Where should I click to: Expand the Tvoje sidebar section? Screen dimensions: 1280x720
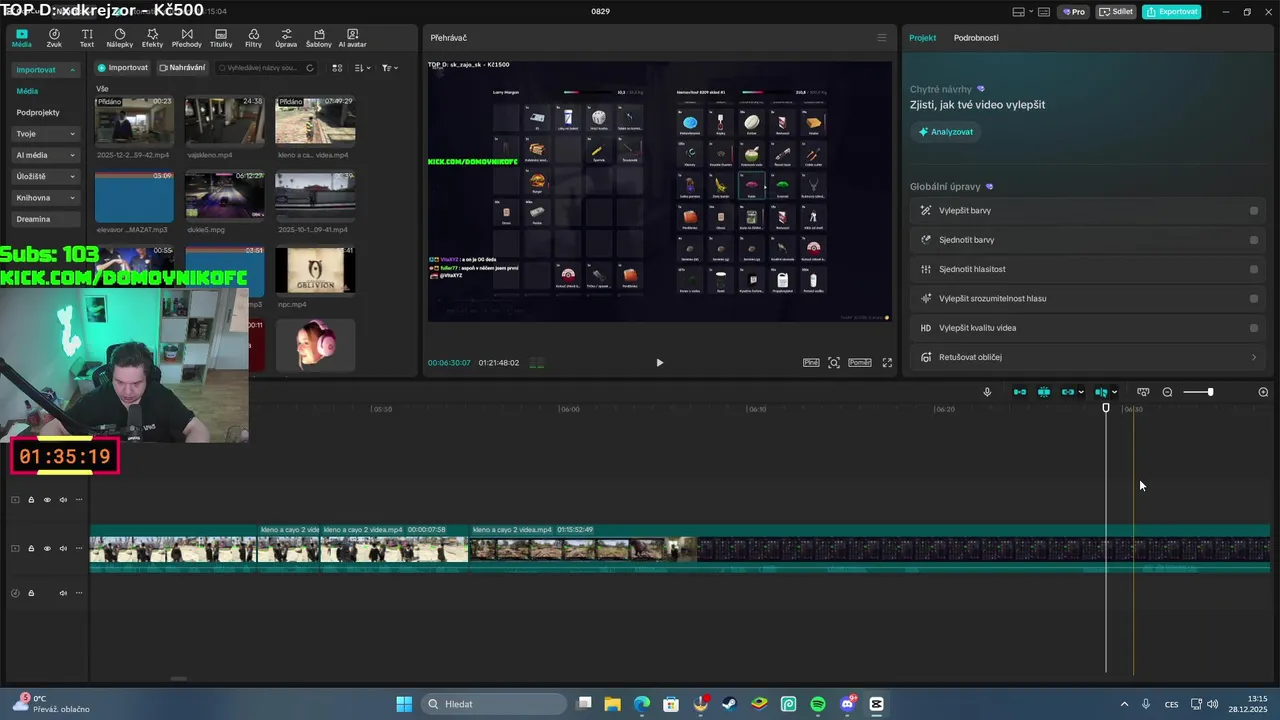72,134
